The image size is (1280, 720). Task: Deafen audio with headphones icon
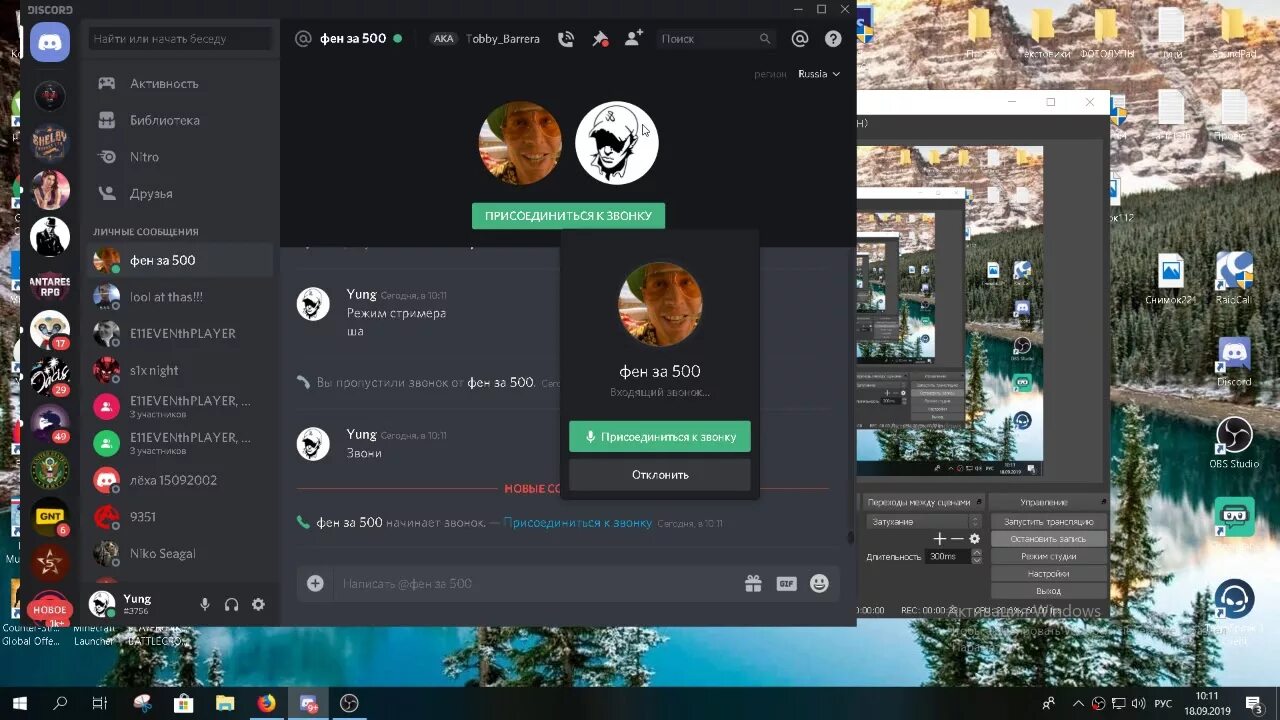pos(231,604)
